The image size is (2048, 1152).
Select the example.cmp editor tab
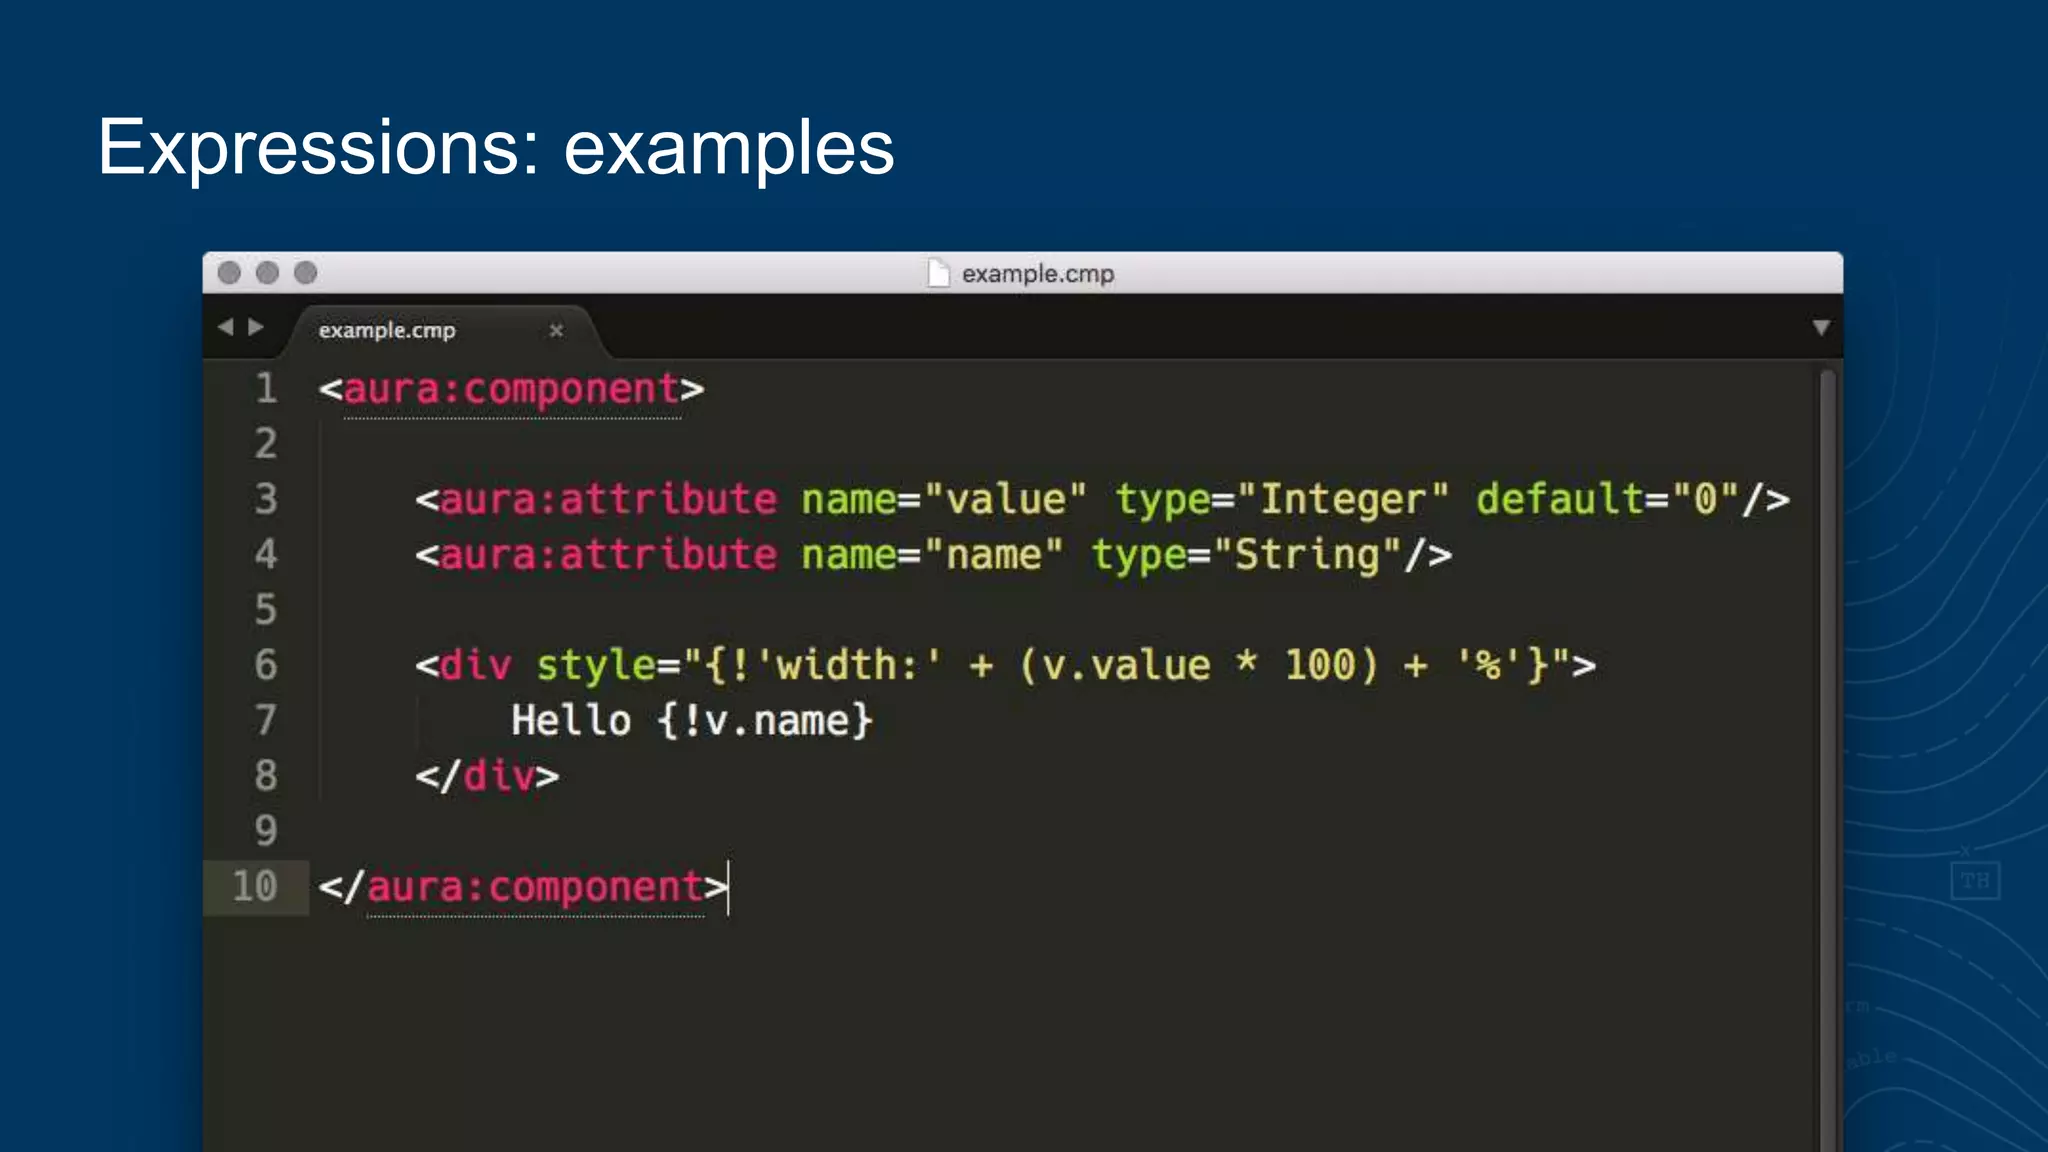[387, 330]
